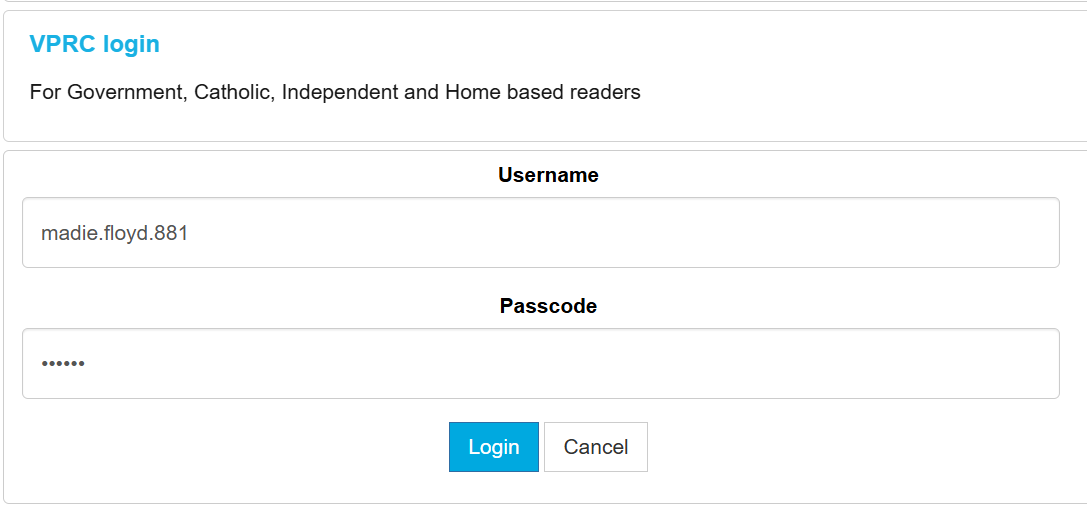Click the 'login' word in the heading
Image resolution: width=1087 pixels, height=519 pixels.
tap(132, 44)
